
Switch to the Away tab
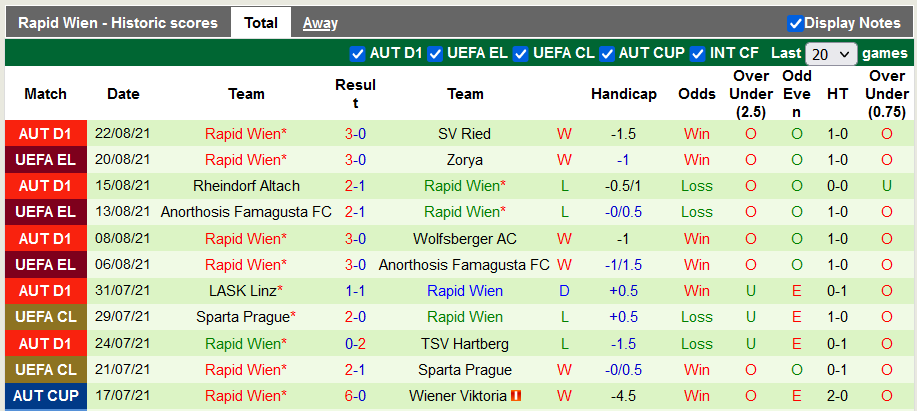click(x=320, y=23)
